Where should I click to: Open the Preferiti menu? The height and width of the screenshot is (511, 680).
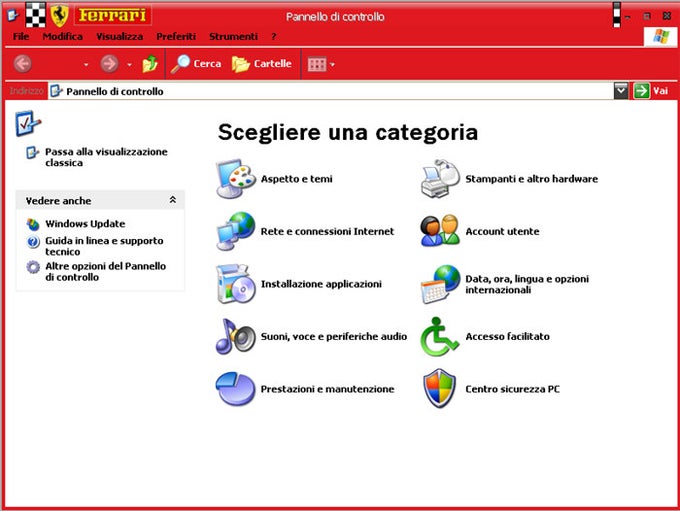[176, 36]
